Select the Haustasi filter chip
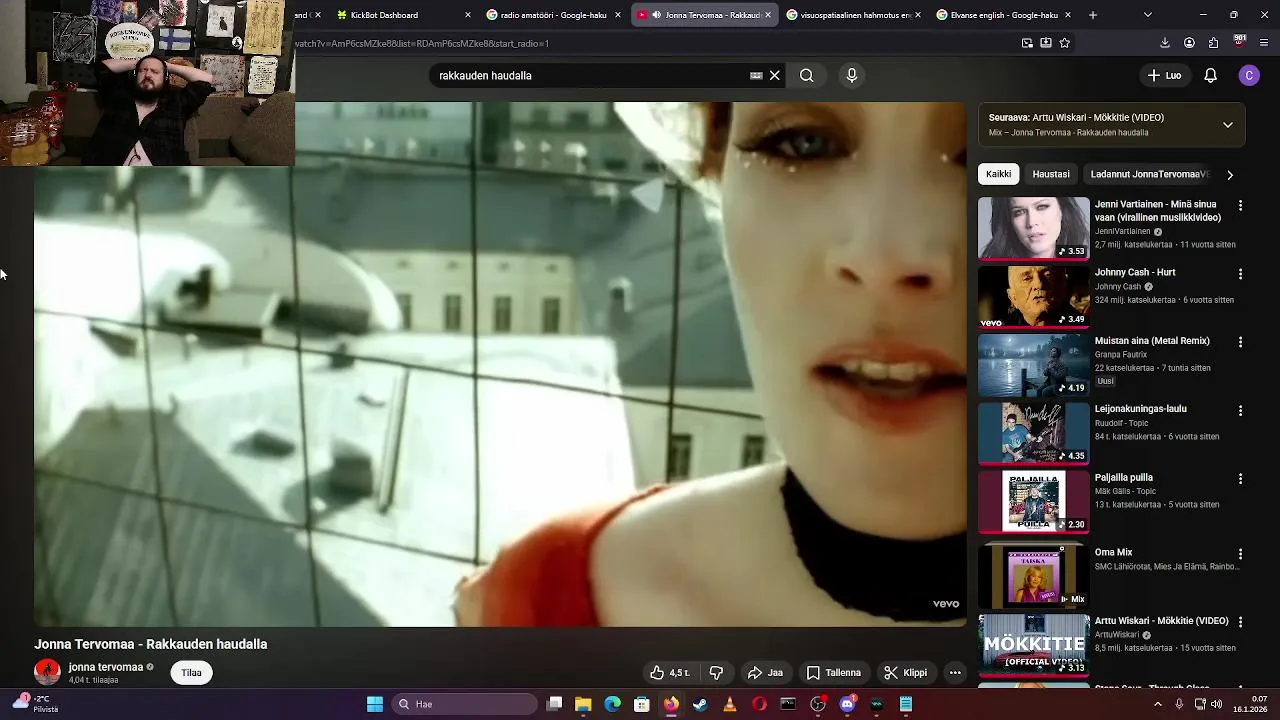 (1051, 174)
